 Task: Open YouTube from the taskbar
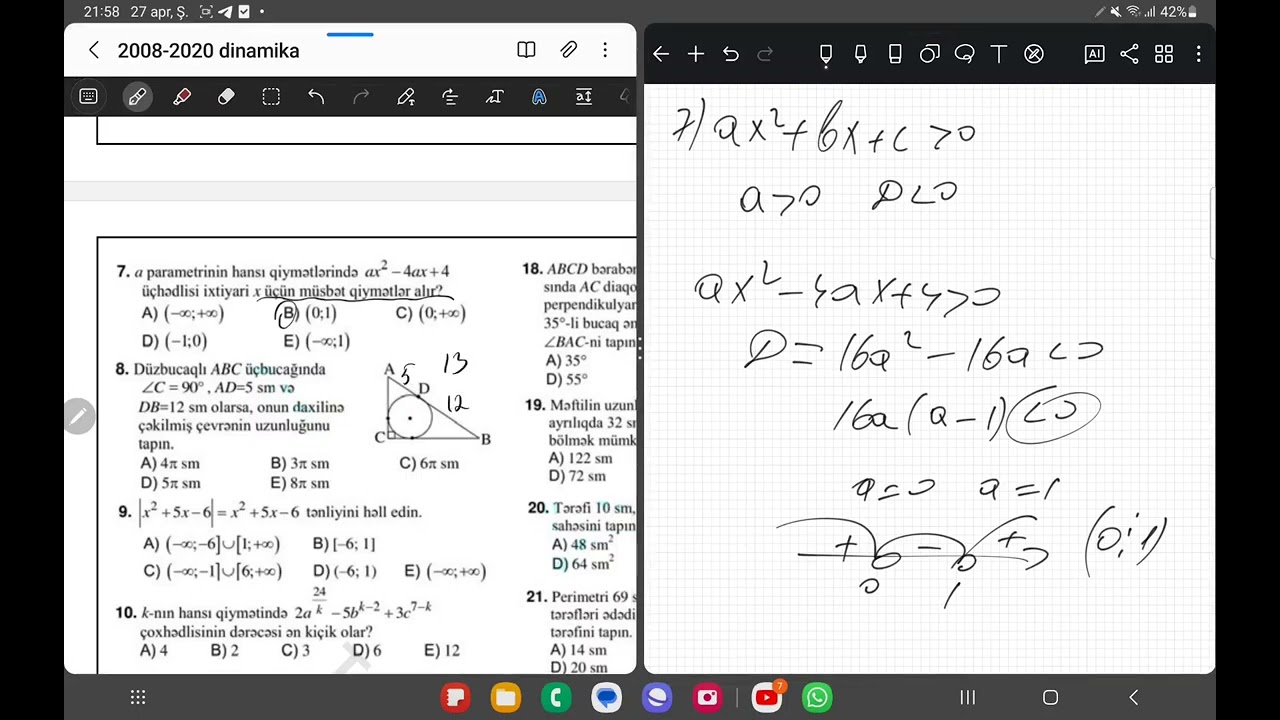click(767, 697)
